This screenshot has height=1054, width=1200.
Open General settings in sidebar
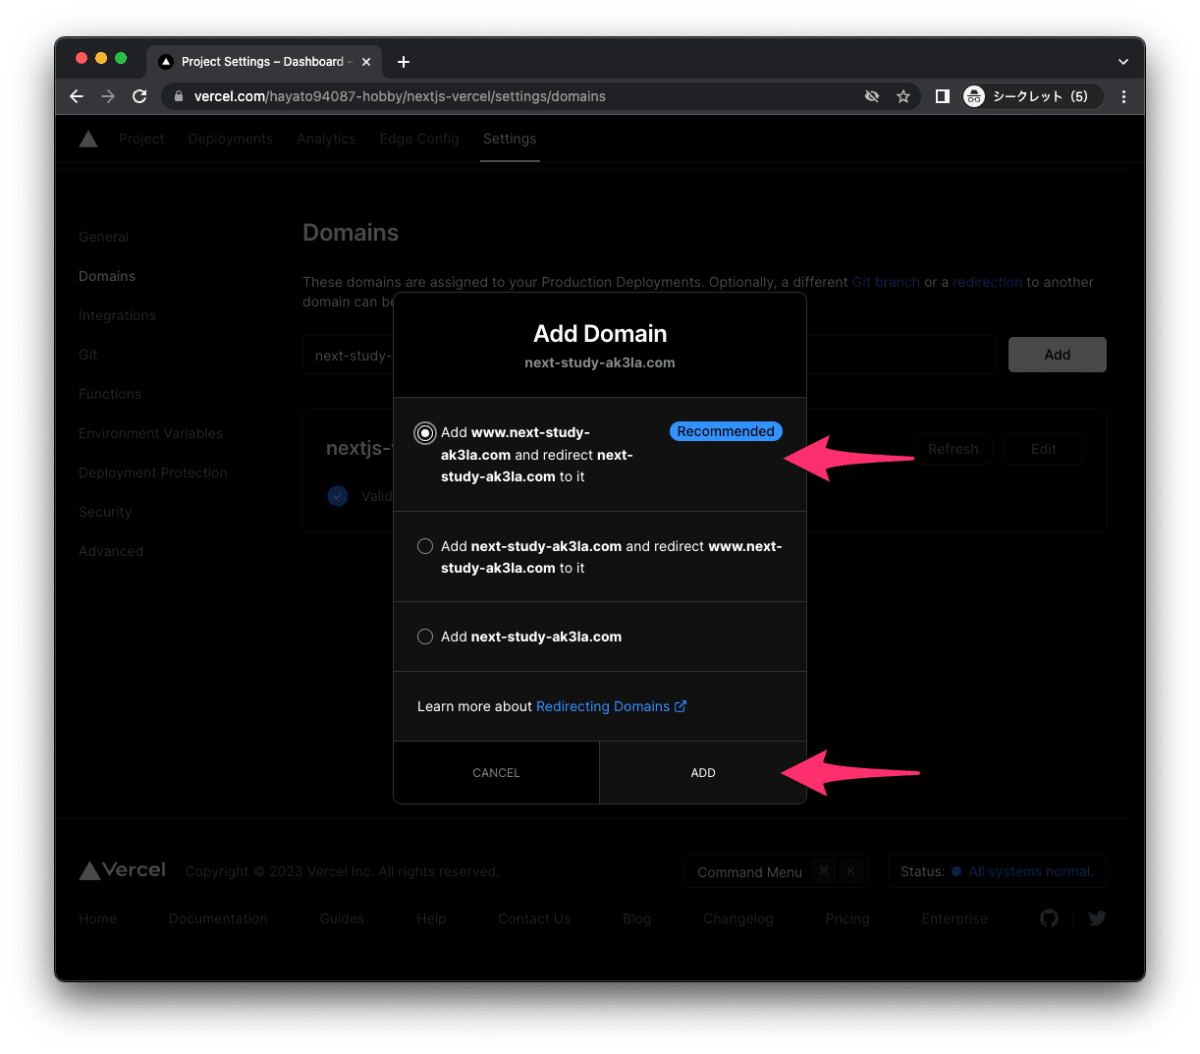pyautogui.click(x=104, y=237)
